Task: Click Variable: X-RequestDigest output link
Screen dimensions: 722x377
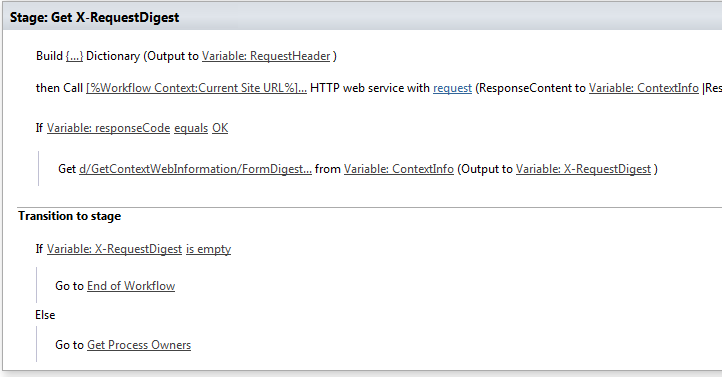Action: pos(583,169)
